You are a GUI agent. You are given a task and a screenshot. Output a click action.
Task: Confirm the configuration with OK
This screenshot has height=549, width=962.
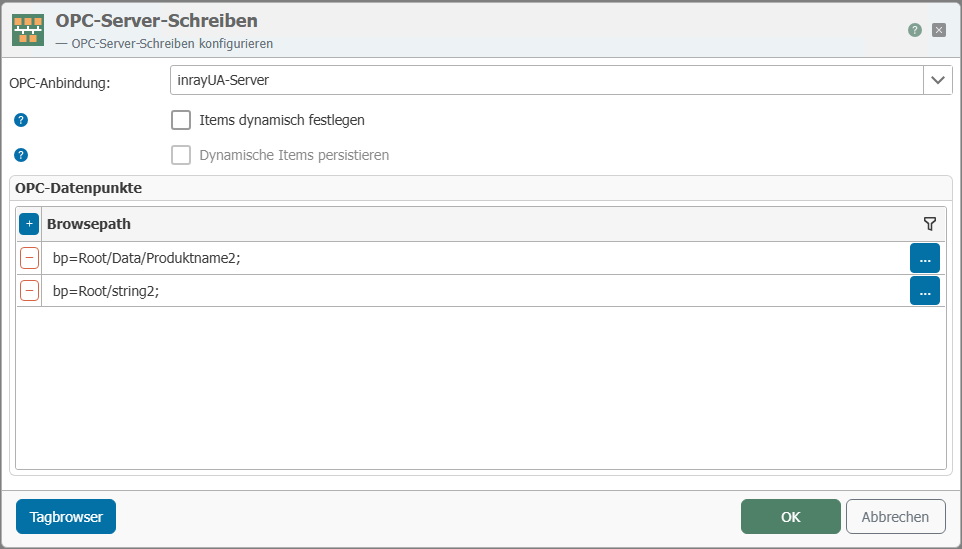(790, 517)
